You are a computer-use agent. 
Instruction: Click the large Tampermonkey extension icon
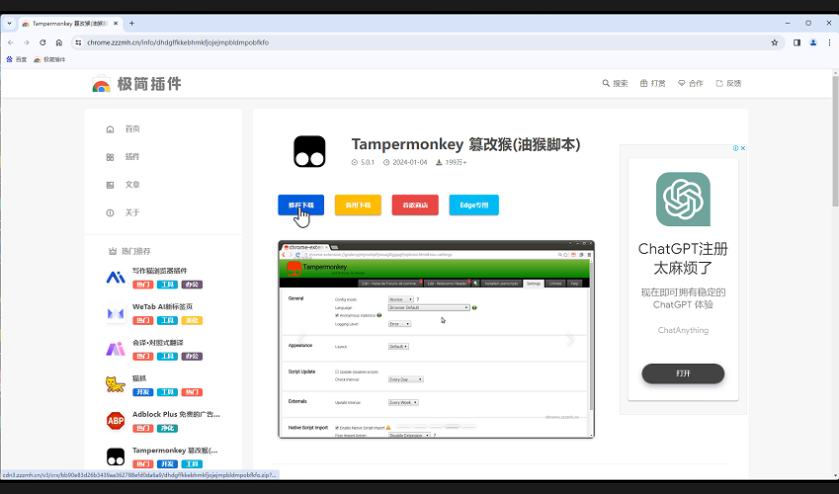click(x=309, y=151)
